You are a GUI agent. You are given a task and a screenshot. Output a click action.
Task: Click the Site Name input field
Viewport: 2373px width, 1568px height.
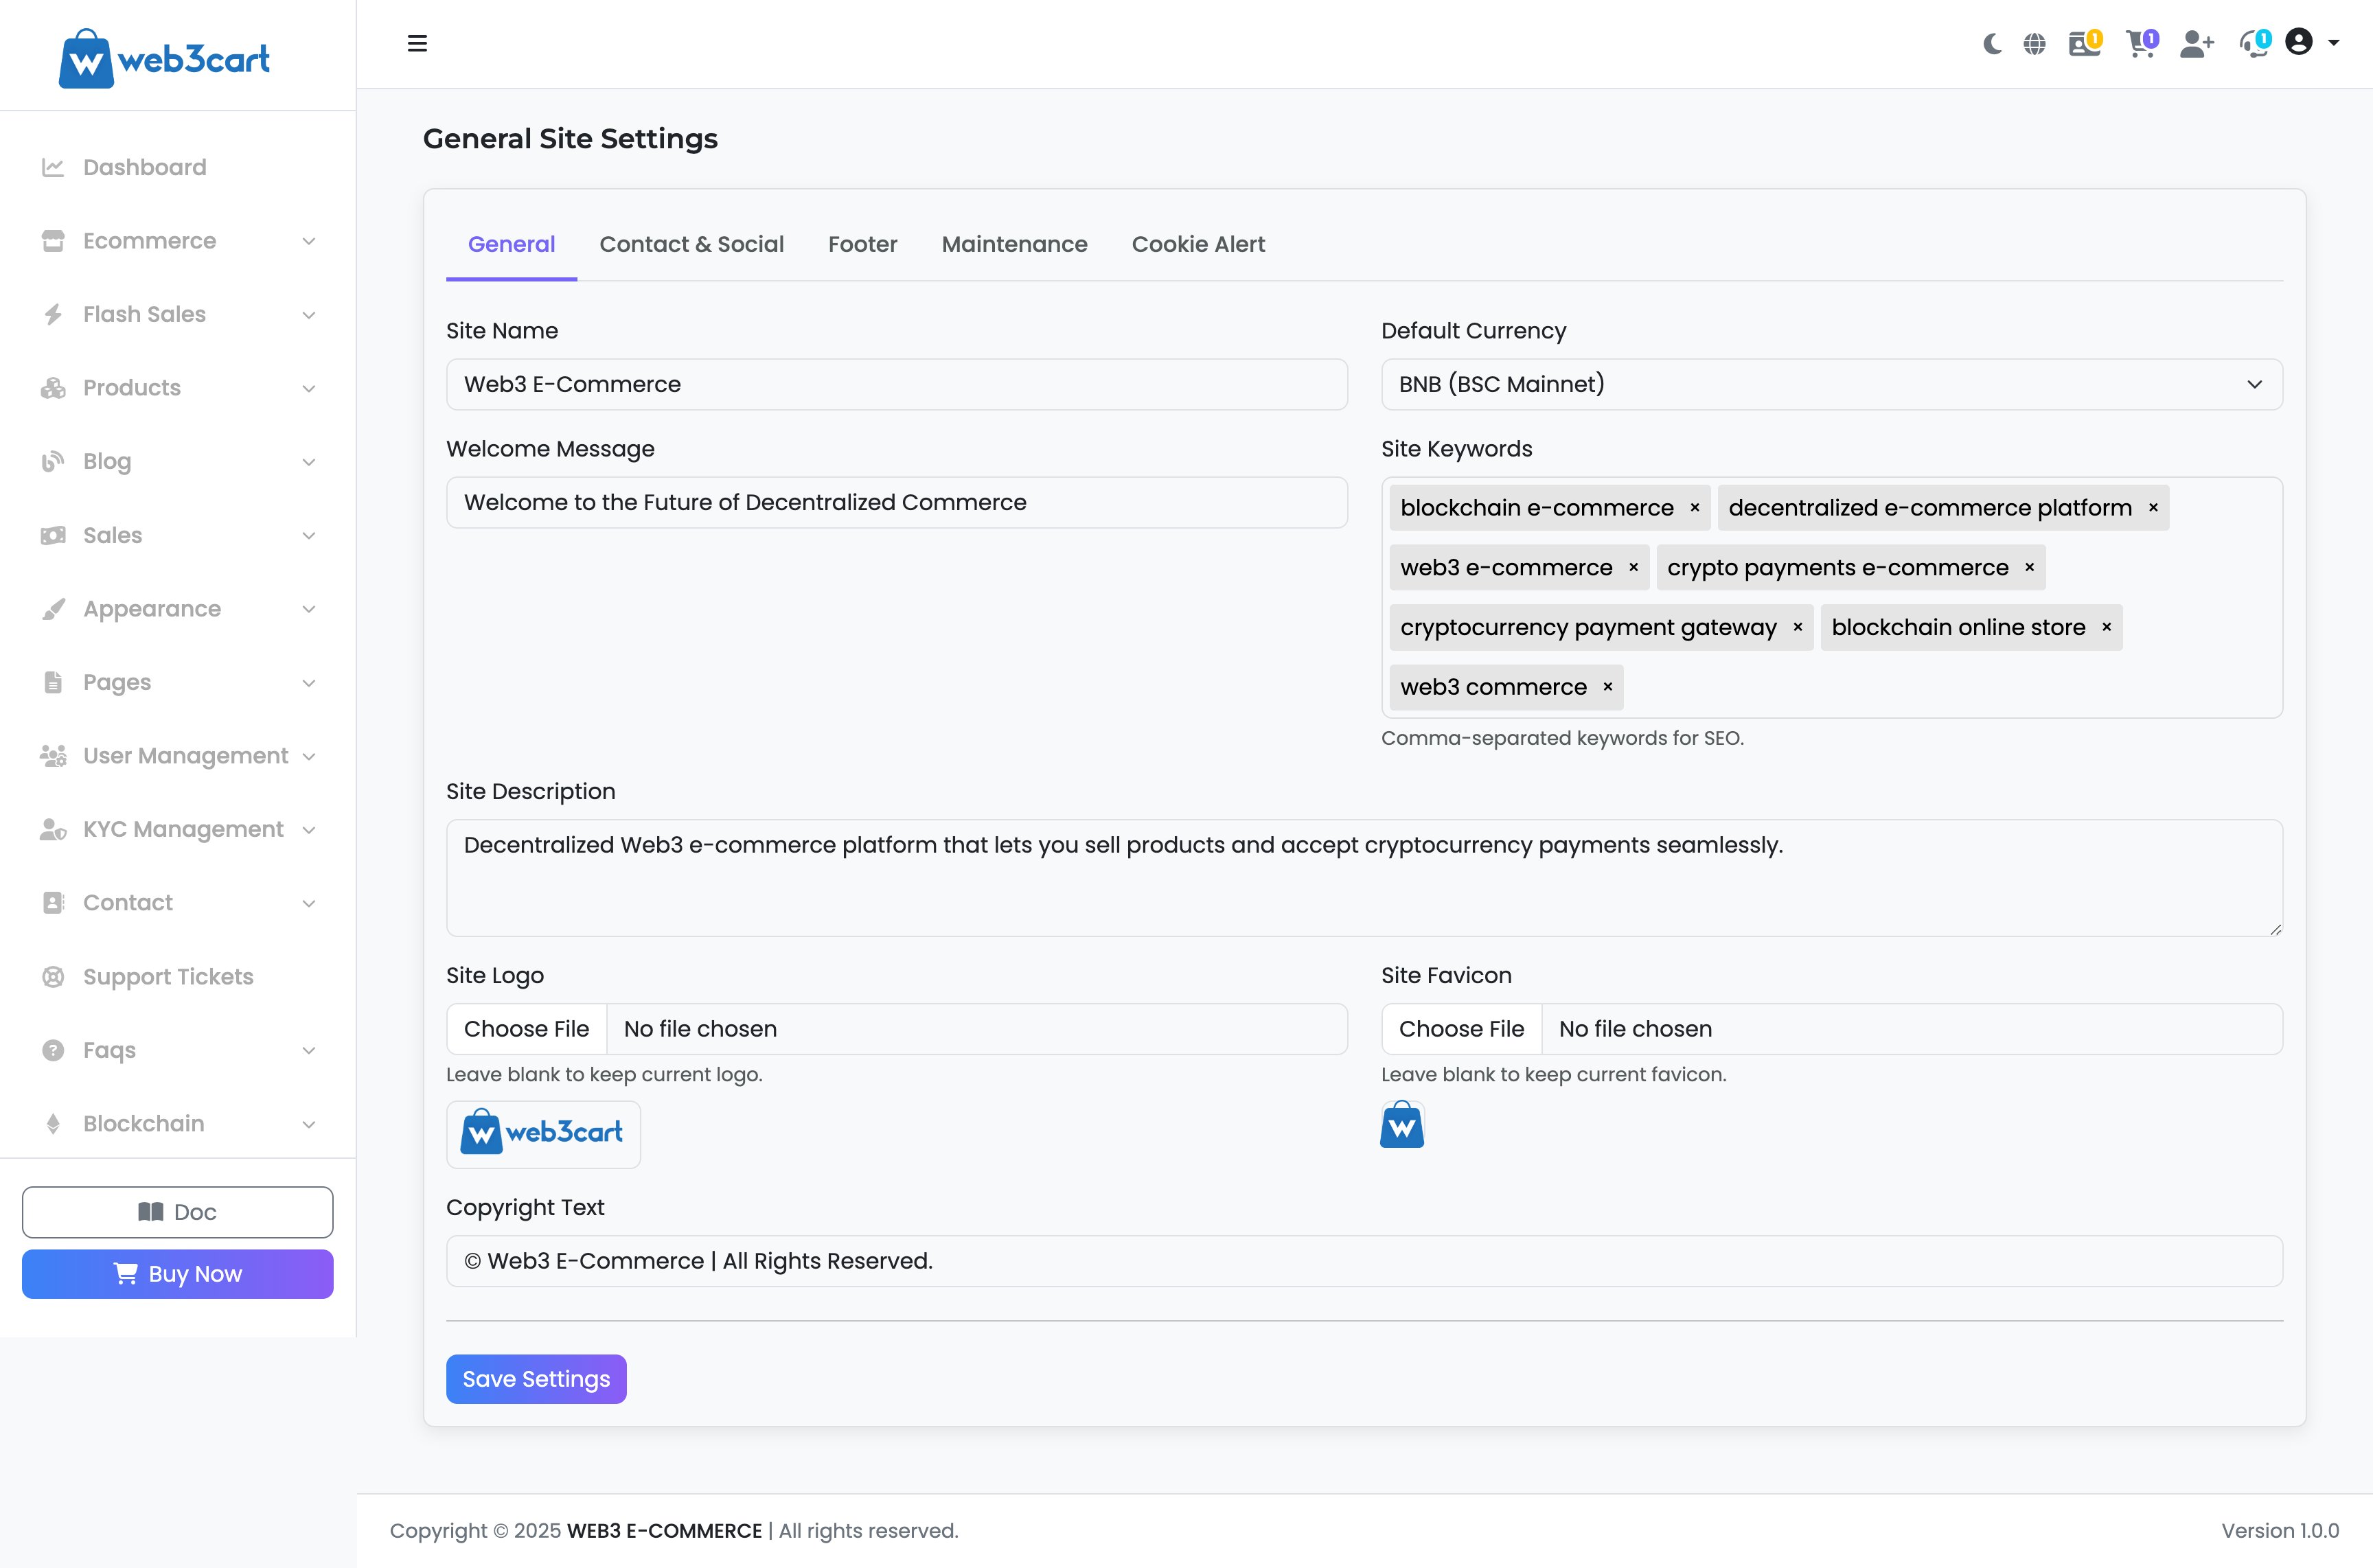pyautogui.click(x=896, y=384)
